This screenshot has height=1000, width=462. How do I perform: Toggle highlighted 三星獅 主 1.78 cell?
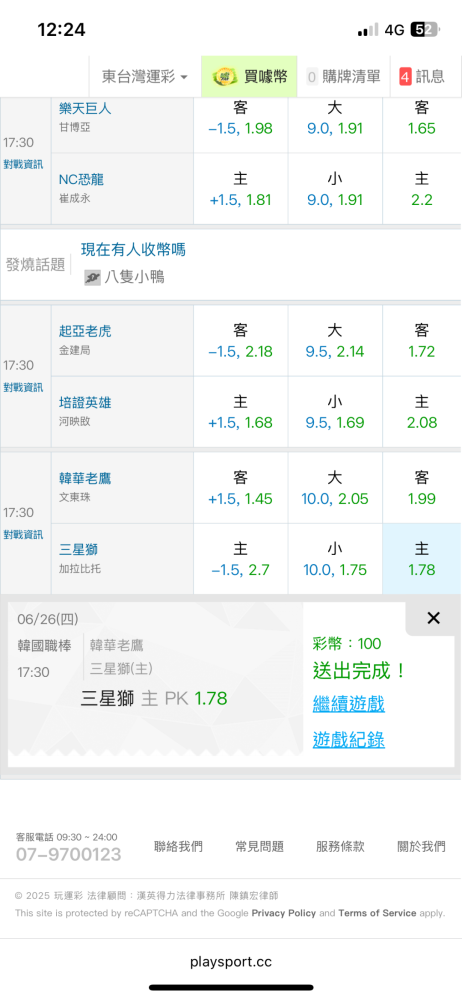[x=421, y=559]
